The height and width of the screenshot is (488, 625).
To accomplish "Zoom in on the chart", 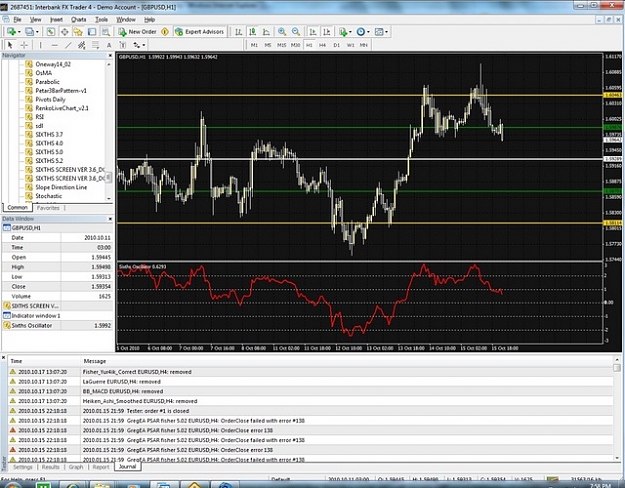I will [282, 32].
